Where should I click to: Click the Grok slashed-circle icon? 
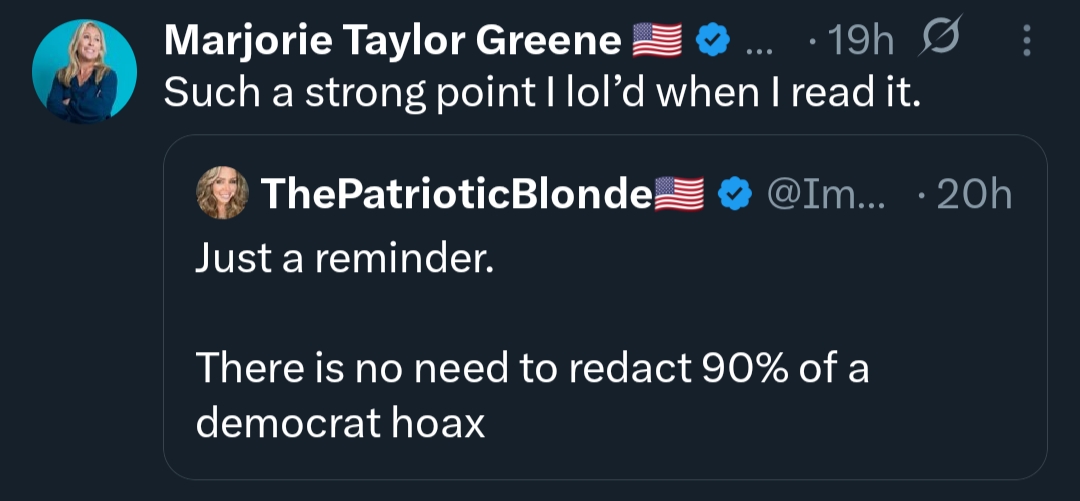pyautogui.click(x=940, y=40)
